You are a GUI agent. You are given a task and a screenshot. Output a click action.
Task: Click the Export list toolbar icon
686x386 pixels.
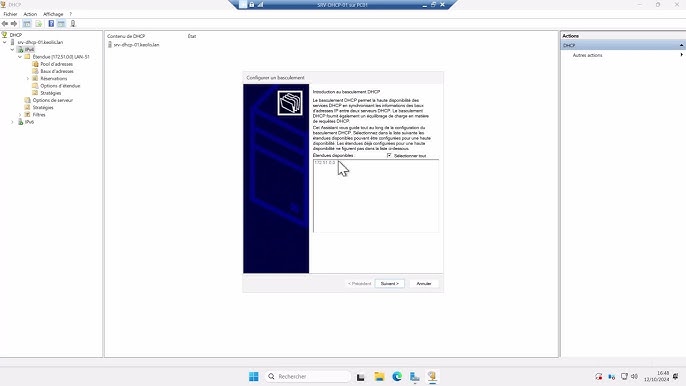(x=38, y=24)
